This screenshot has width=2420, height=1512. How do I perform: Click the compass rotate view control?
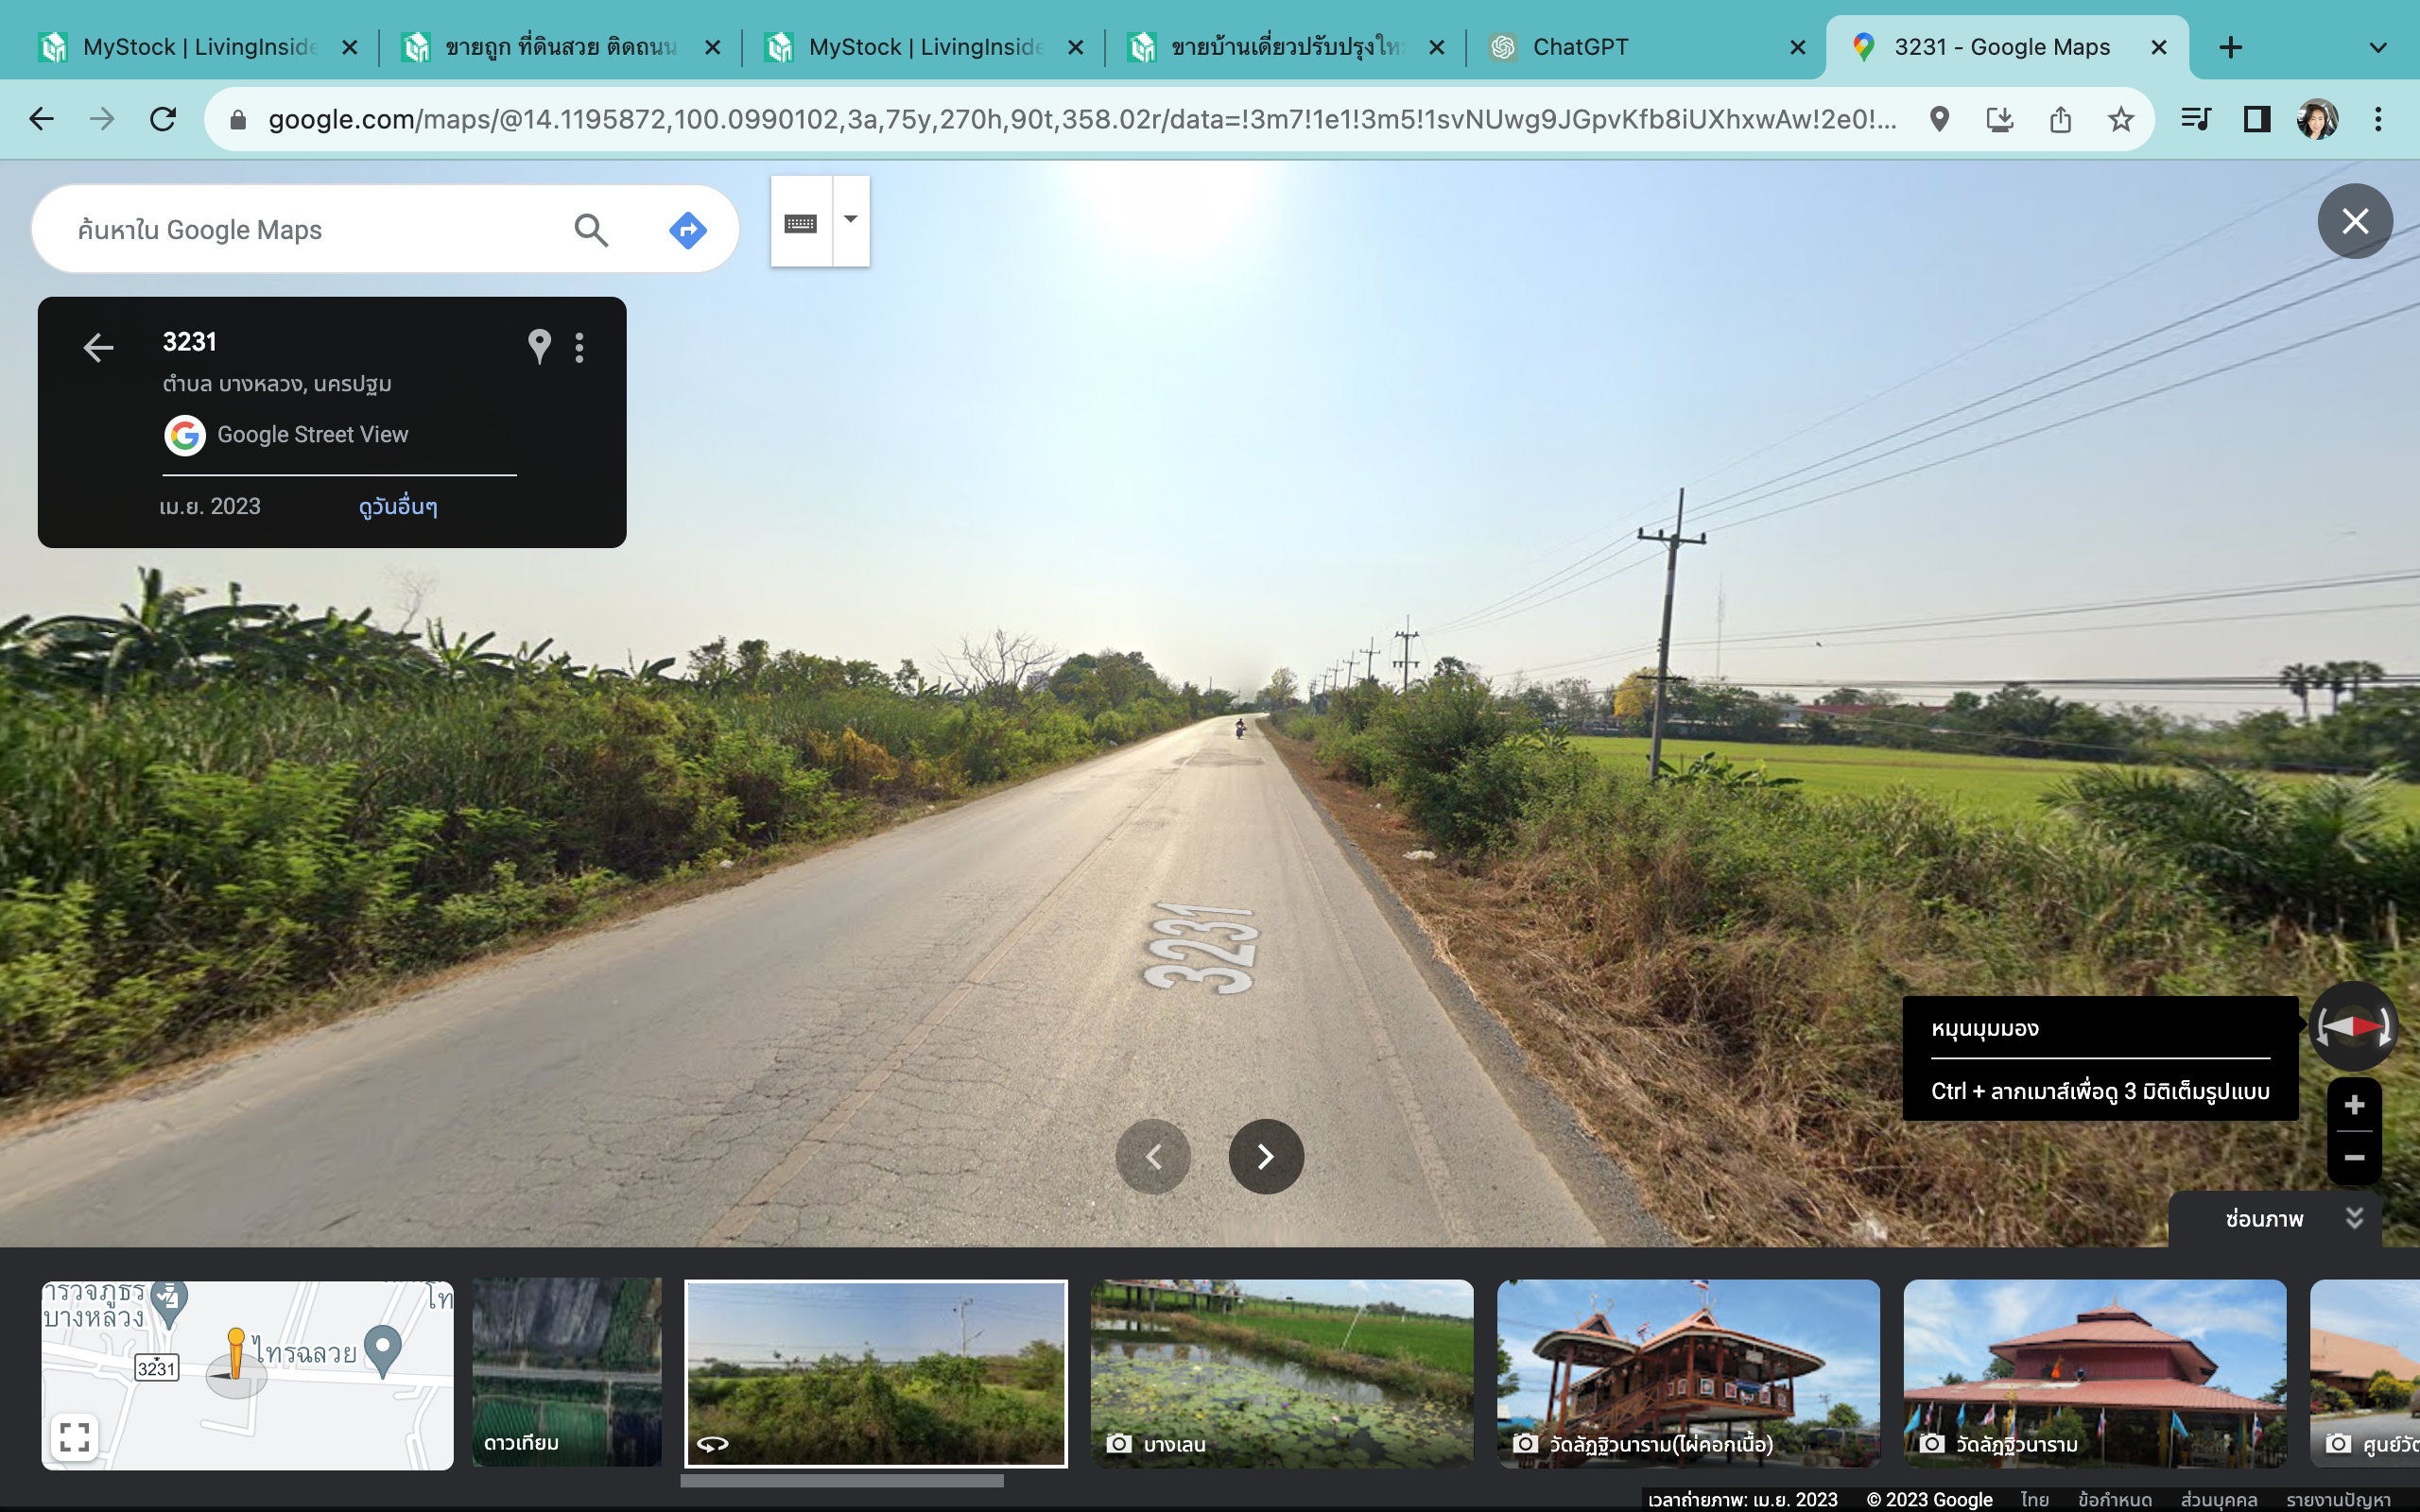tap(2353, 1026)
